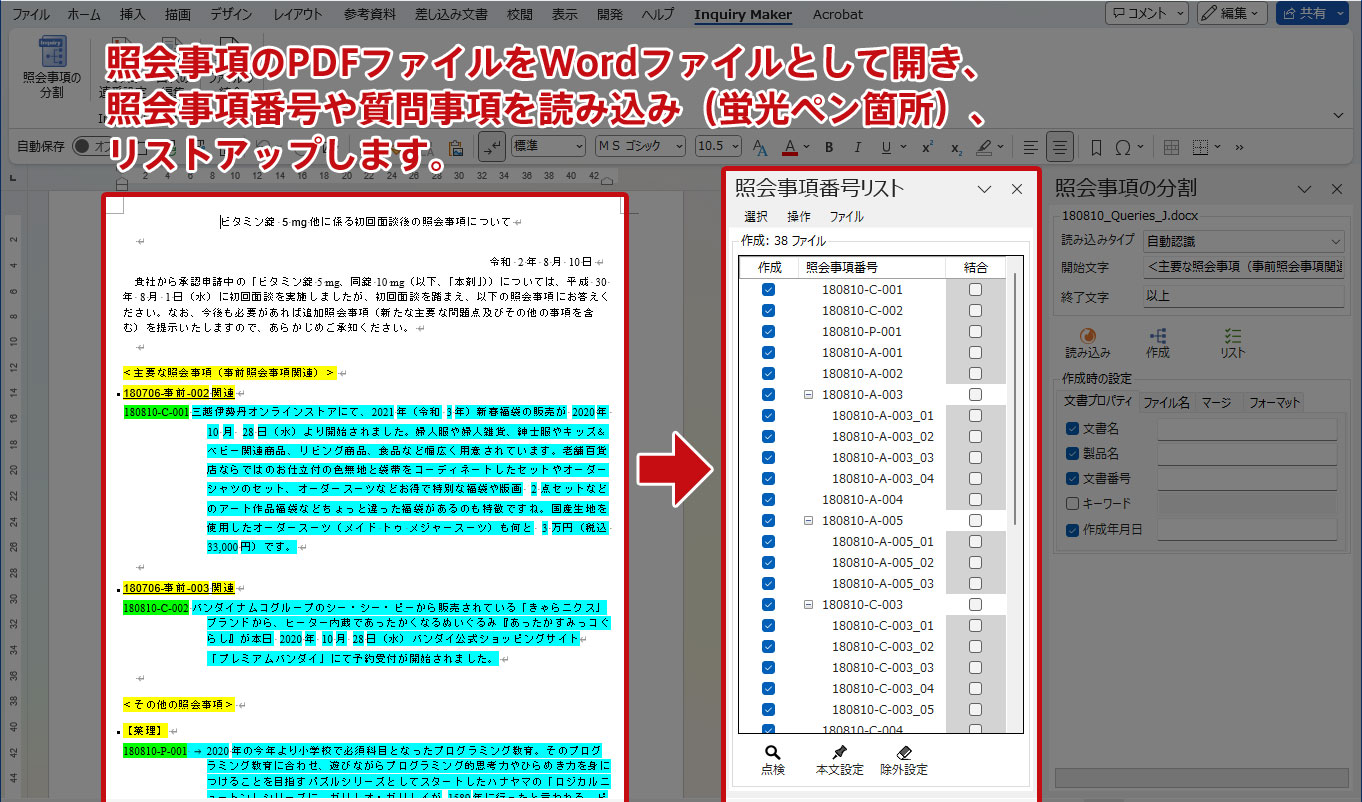This screenshot has height=802, width=1362.
Task: Open the 差し込み文書 ribbon tab
Action: click(x=449, y=14)
